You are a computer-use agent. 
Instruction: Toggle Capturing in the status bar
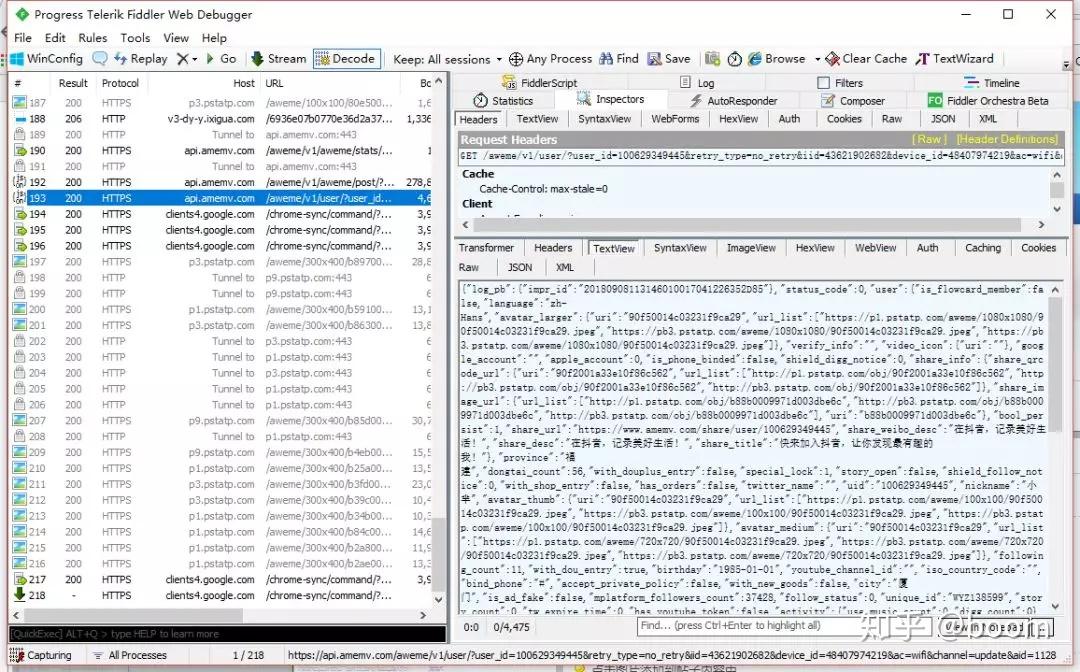[x=41, y=655]
